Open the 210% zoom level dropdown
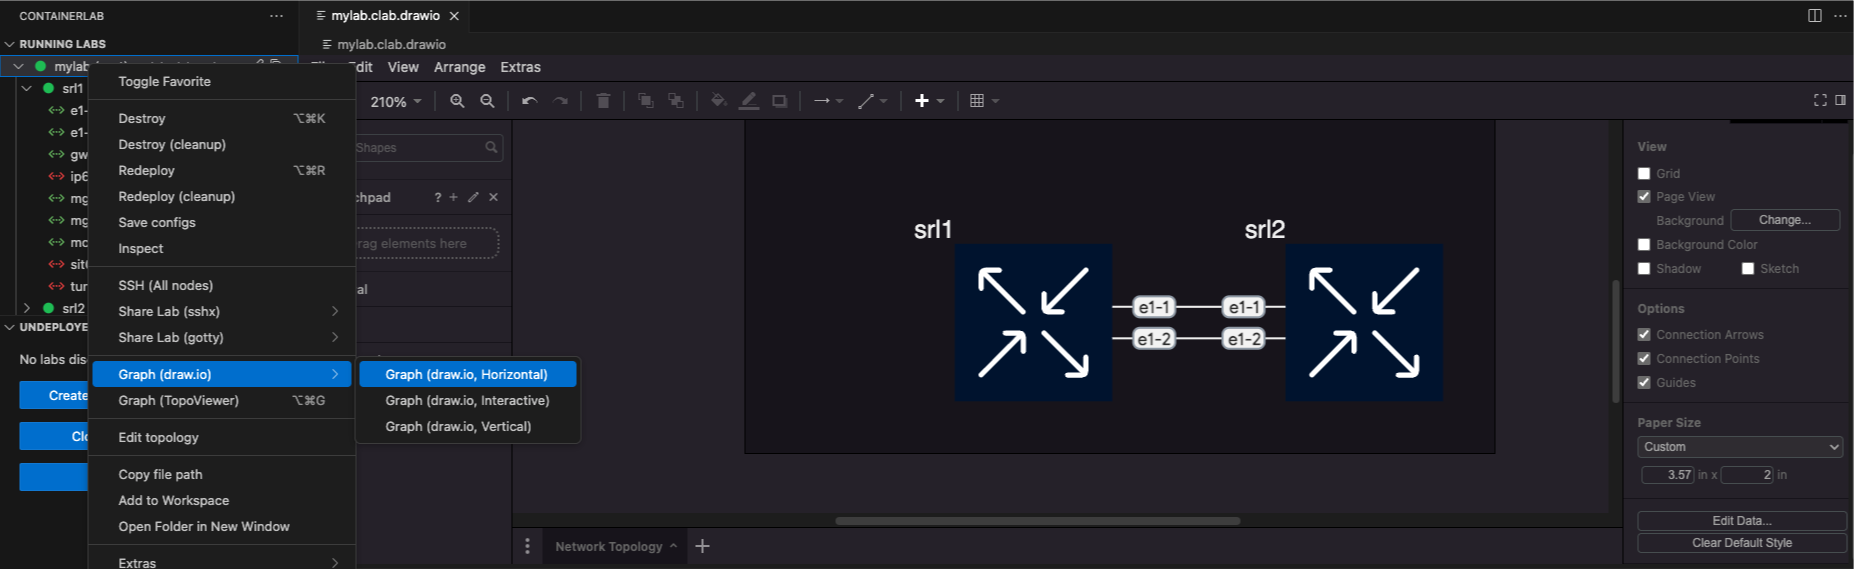Image resolution: width=1854 pixels, height=569 pixels. pyautogui.click(x=396, y=102)
